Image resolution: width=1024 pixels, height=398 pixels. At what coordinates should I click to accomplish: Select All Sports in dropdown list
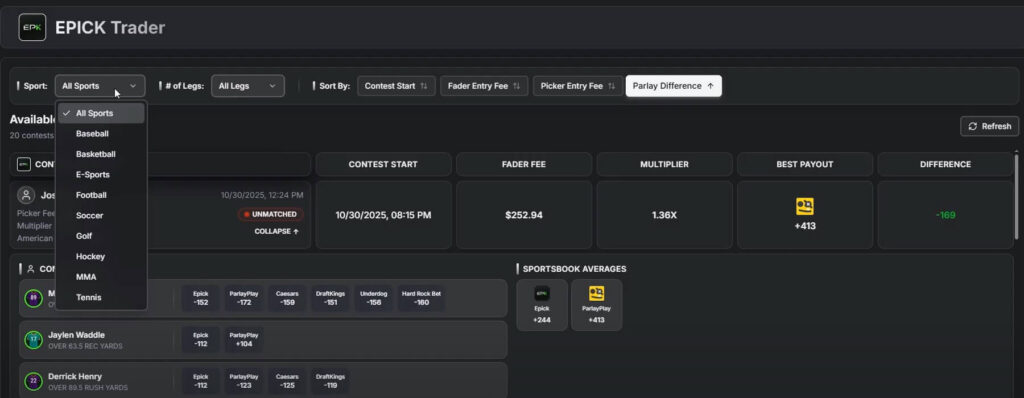tap(101, 113)
